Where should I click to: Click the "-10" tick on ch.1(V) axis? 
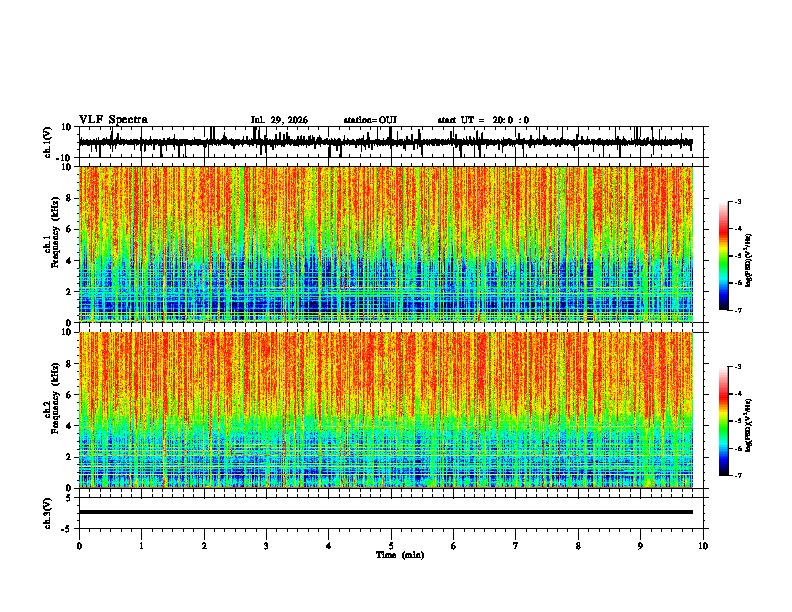point(65,158)
